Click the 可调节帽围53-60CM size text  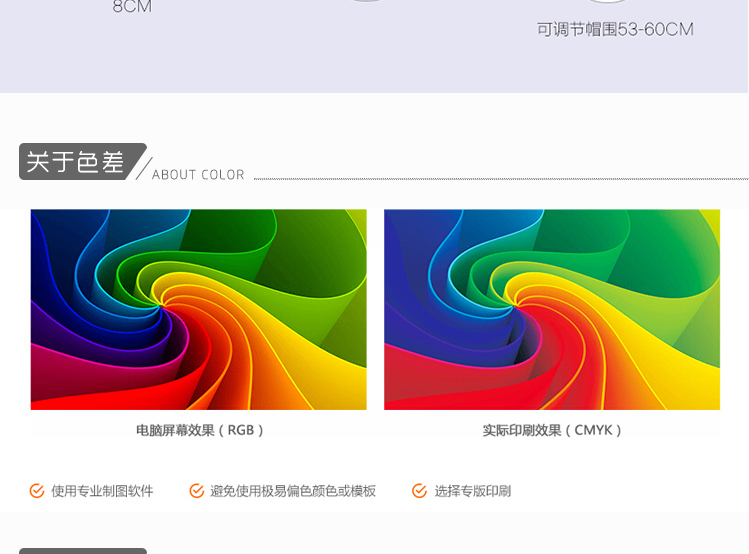pos(615,30)
